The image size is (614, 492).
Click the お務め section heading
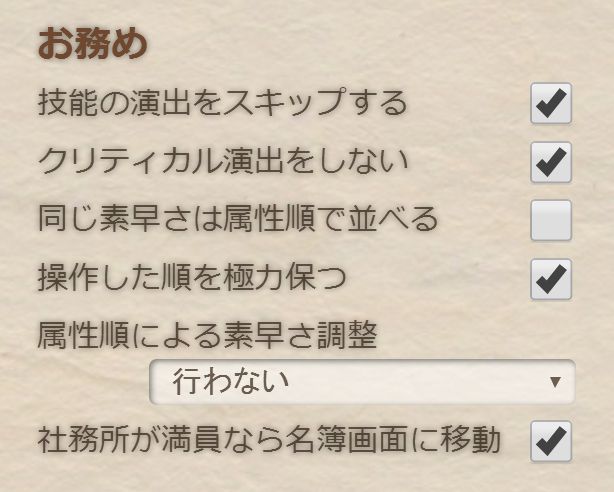(x=92, y=45)
